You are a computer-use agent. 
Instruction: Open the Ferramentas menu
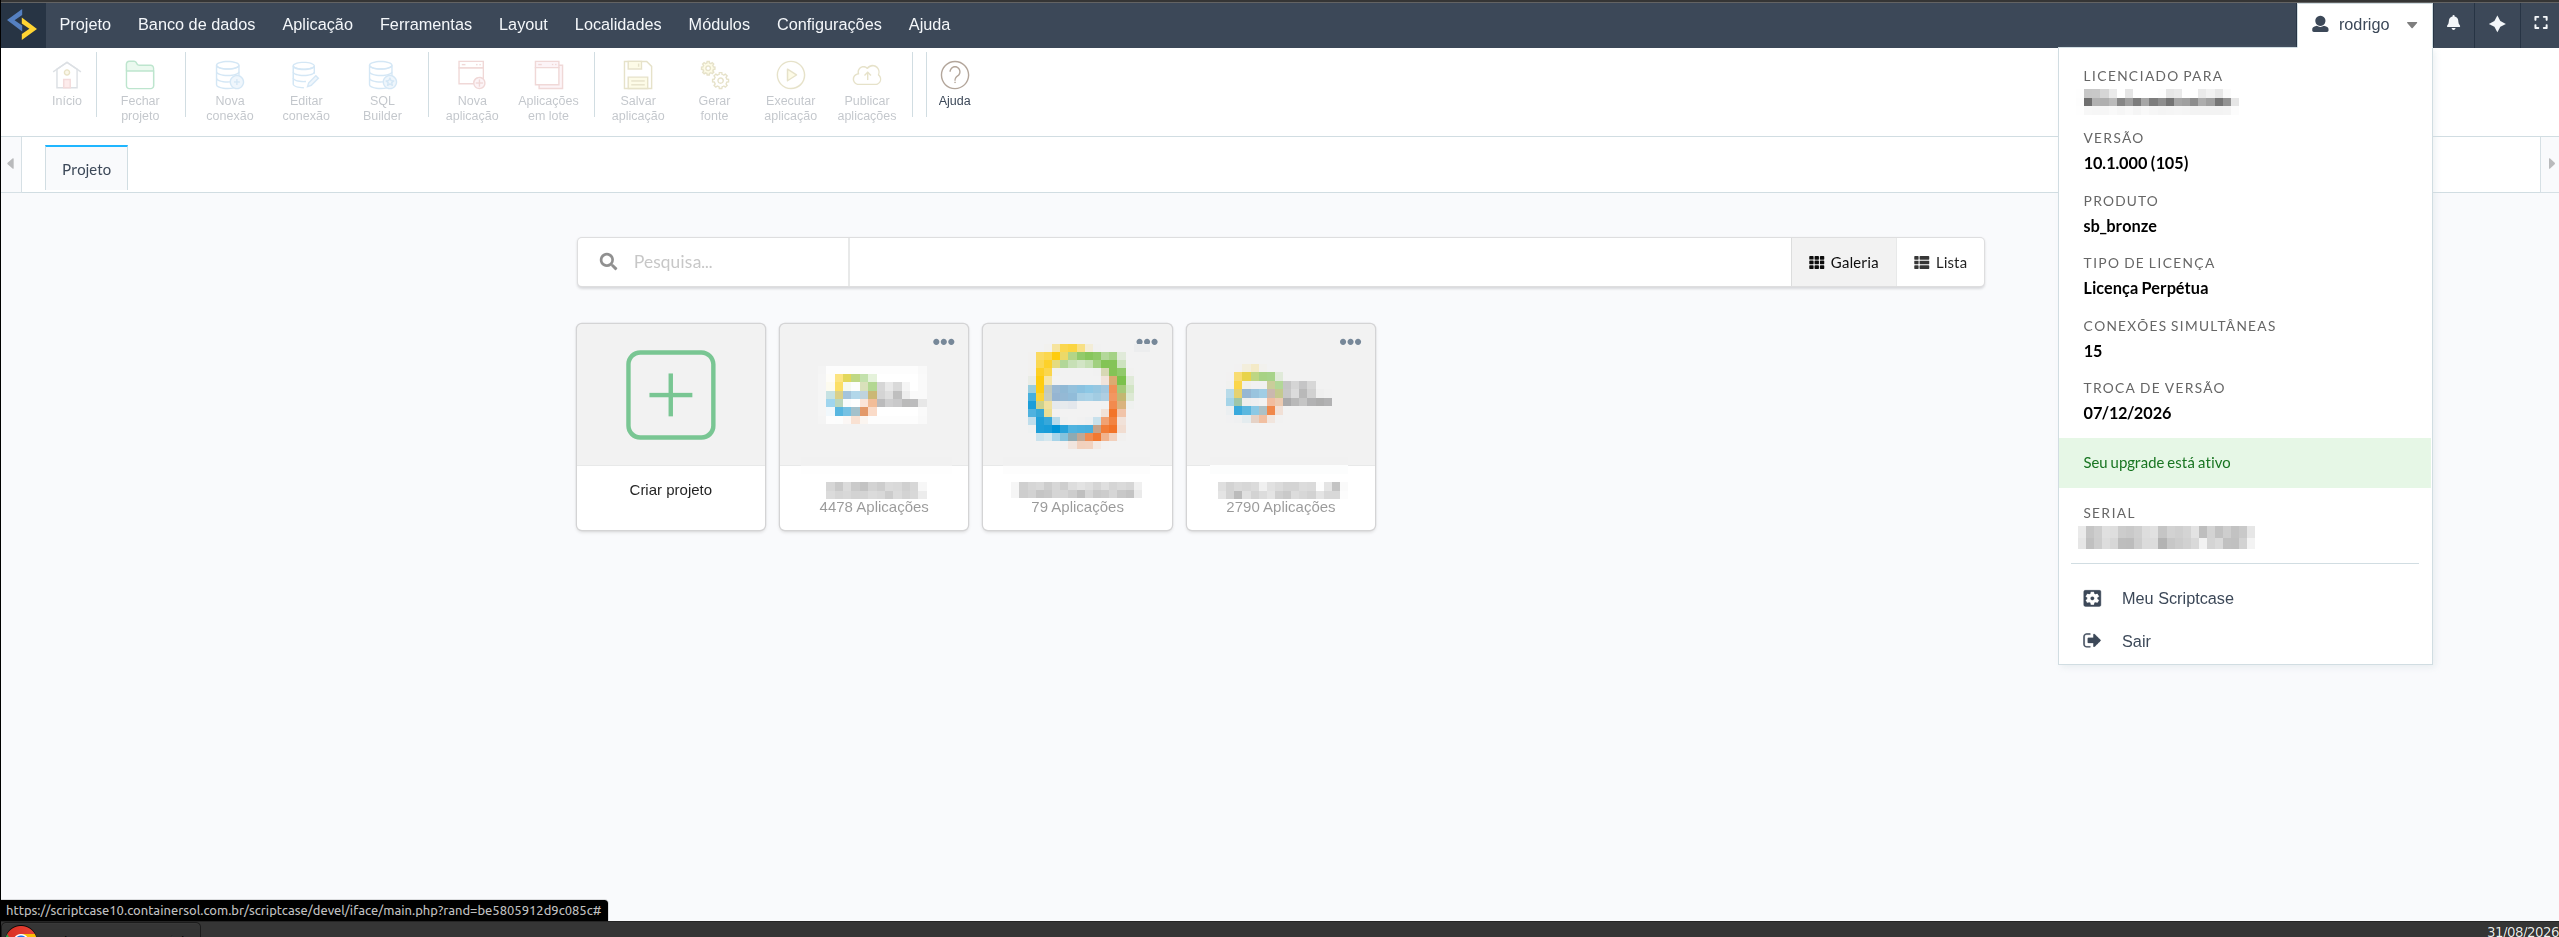pyautogui.click(x=425, y=24)
